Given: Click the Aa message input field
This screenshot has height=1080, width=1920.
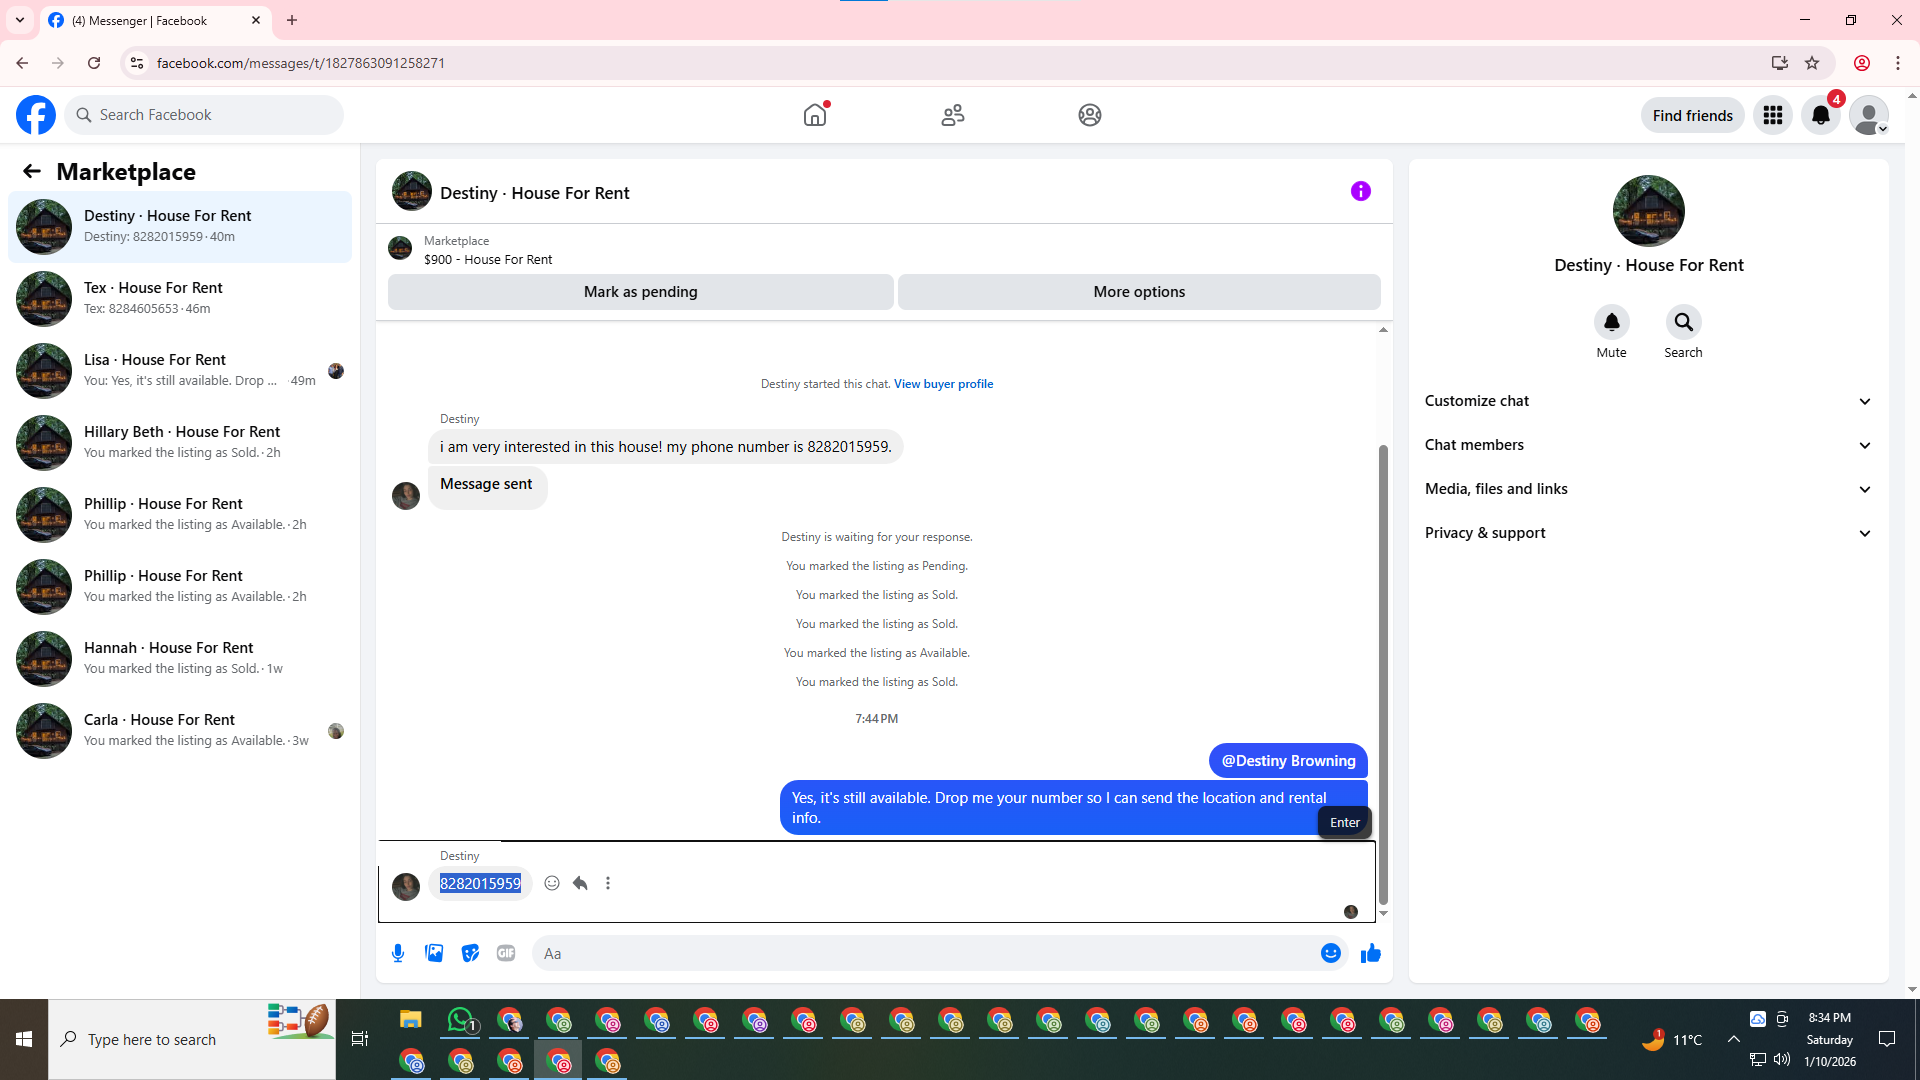Looking at the screenshot, I should tap(925, 953).
